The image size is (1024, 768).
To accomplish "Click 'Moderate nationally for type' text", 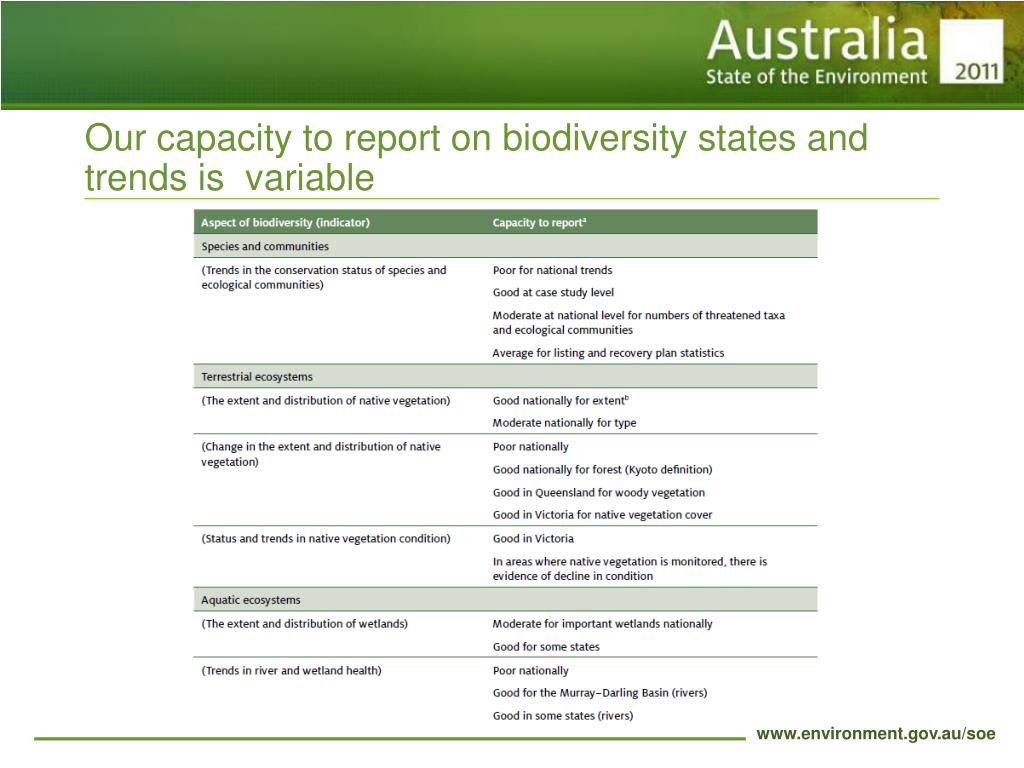I will (564, 423).
